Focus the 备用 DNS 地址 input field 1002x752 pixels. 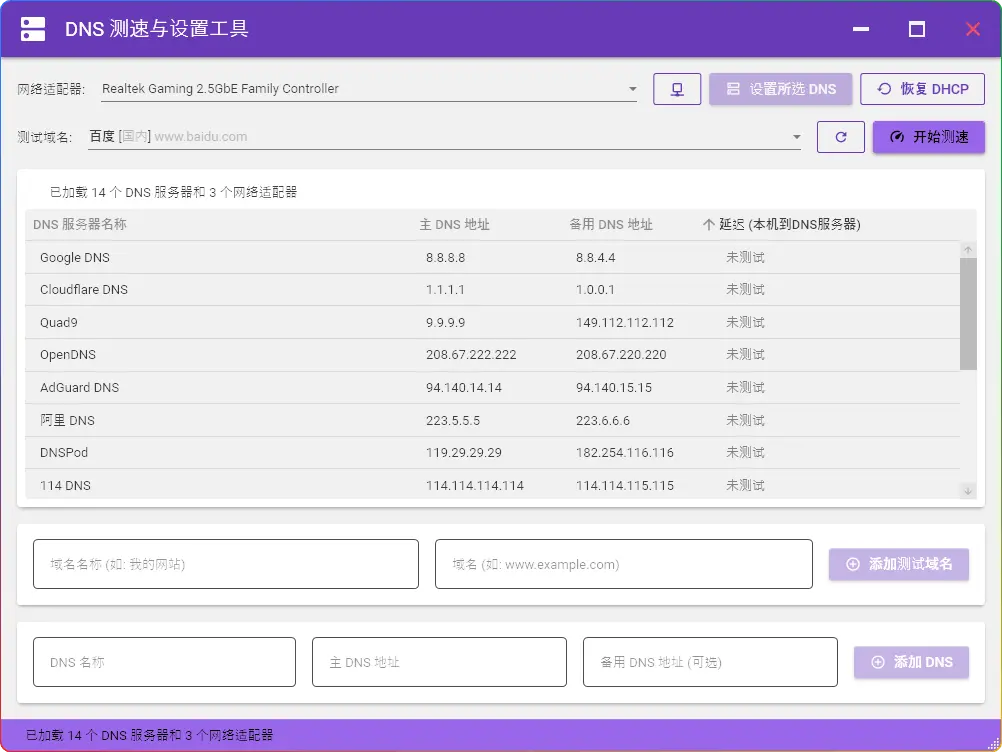709,662
